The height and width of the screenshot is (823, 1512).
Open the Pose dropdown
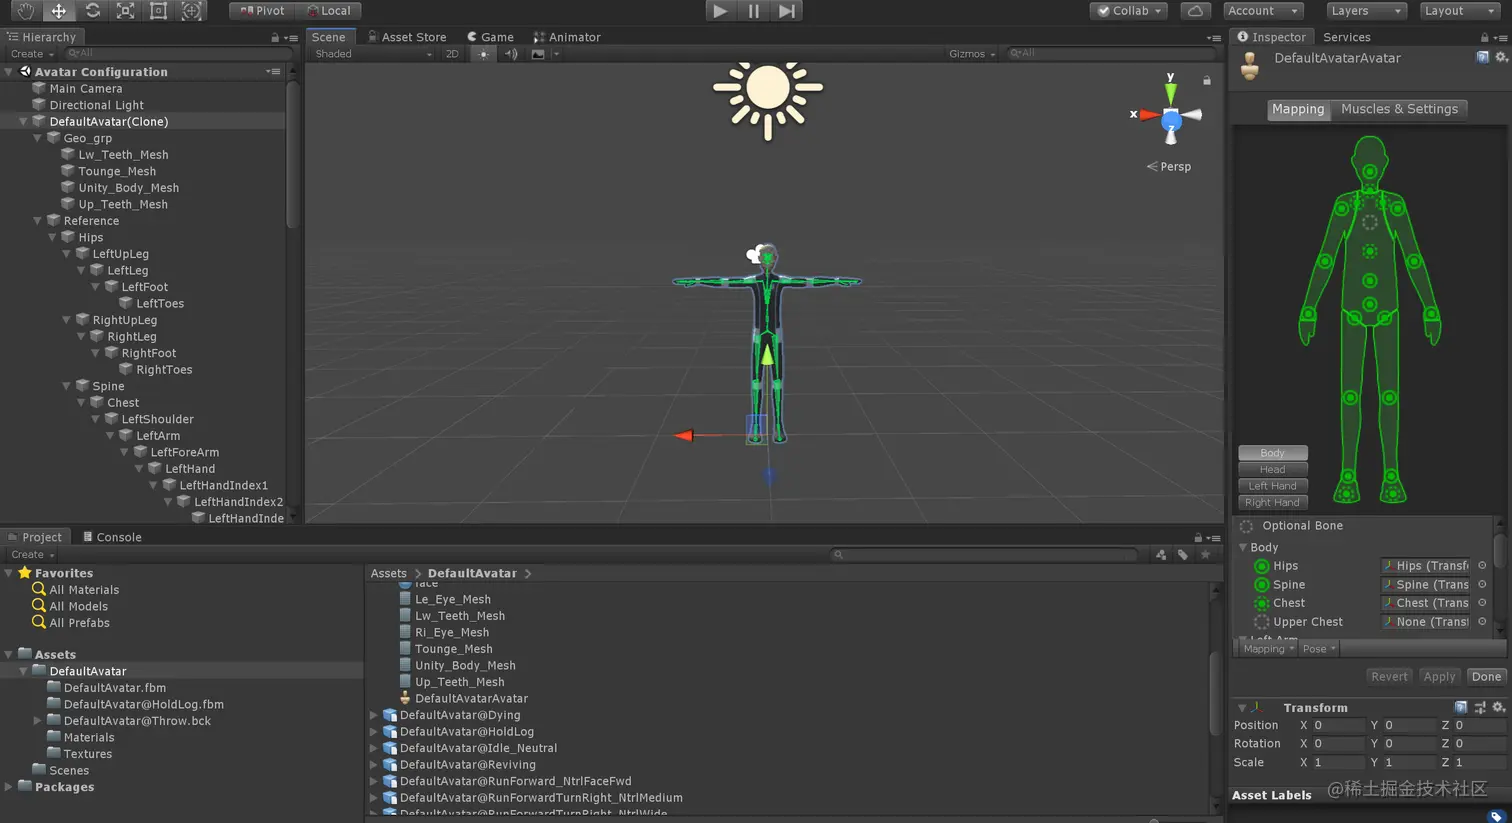(1319, 649)
